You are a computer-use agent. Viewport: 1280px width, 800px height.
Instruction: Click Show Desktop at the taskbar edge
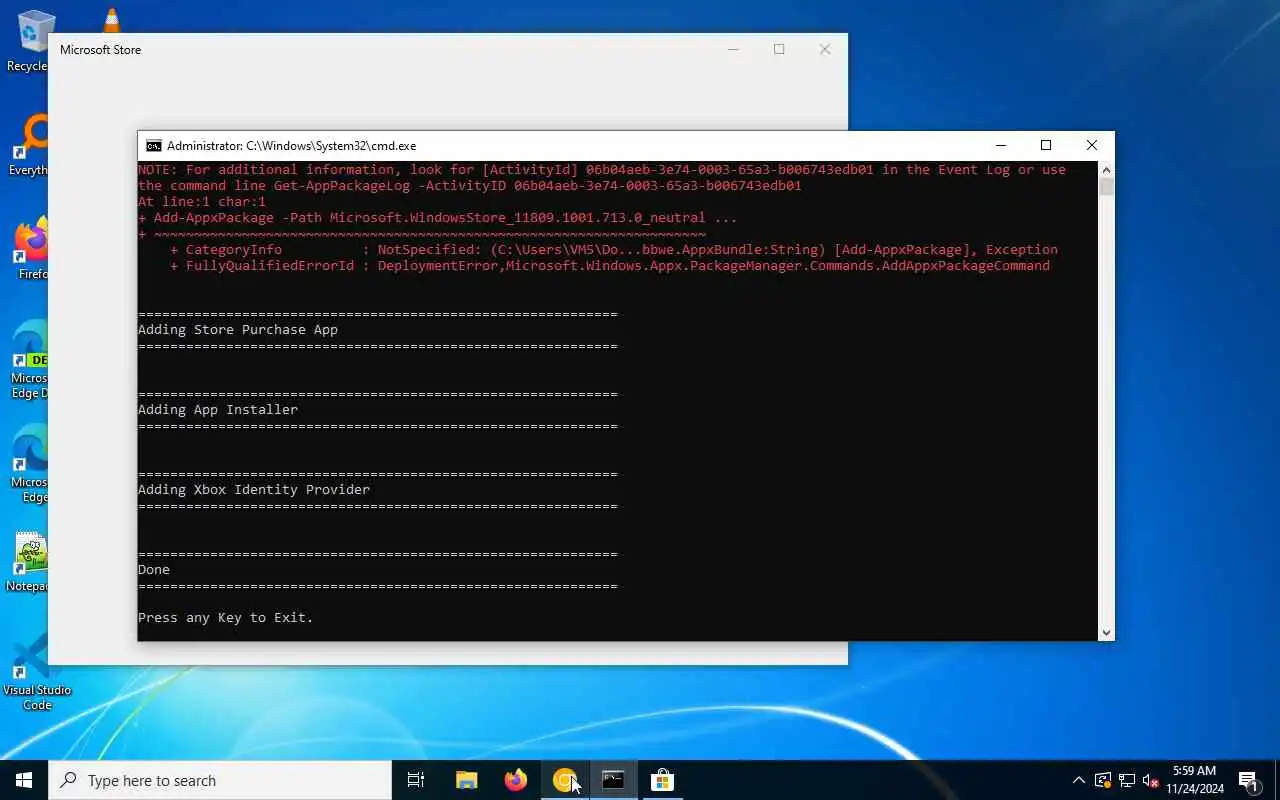point(1277,780)
